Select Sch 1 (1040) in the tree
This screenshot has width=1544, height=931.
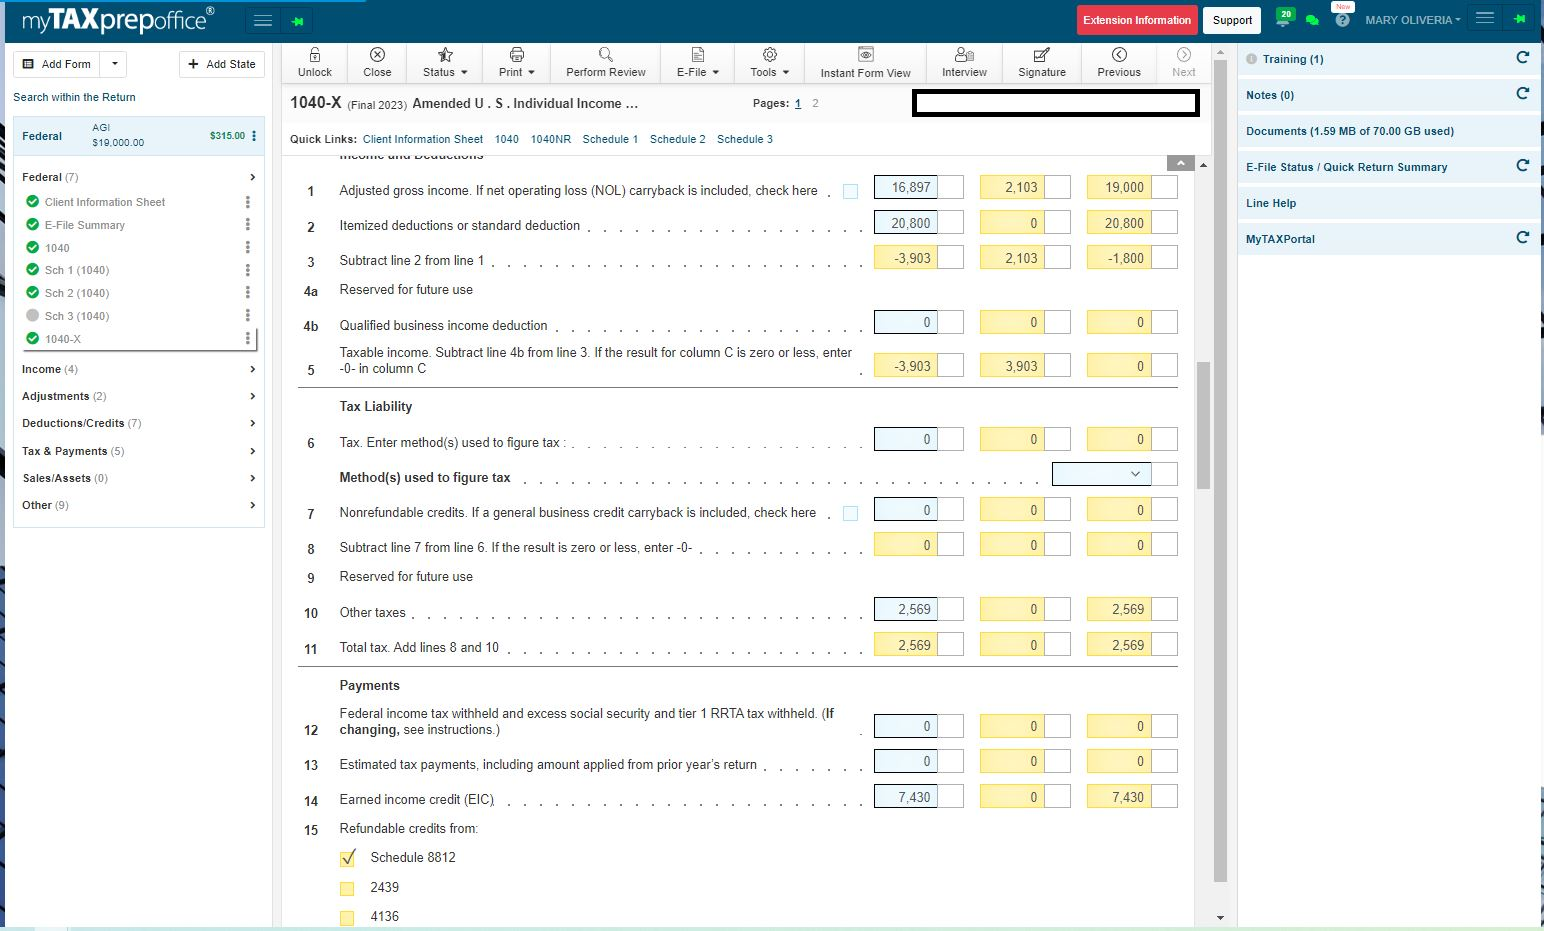pos(77,270)
